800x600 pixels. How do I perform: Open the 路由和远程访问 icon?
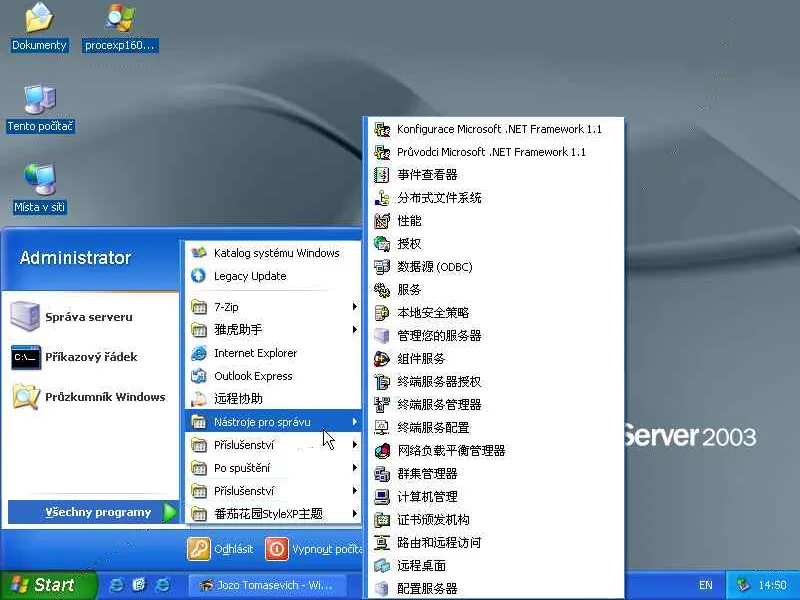382,542
